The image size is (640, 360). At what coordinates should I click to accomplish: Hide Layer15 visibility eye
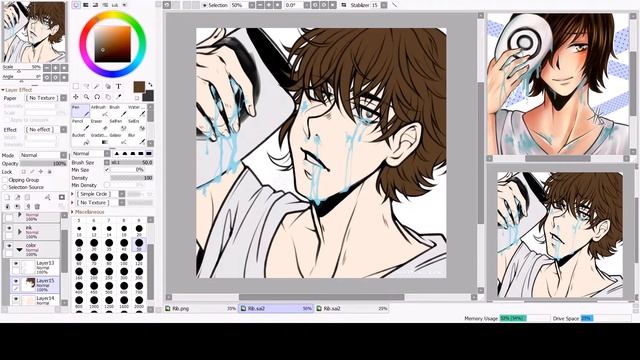coord(16,281)
